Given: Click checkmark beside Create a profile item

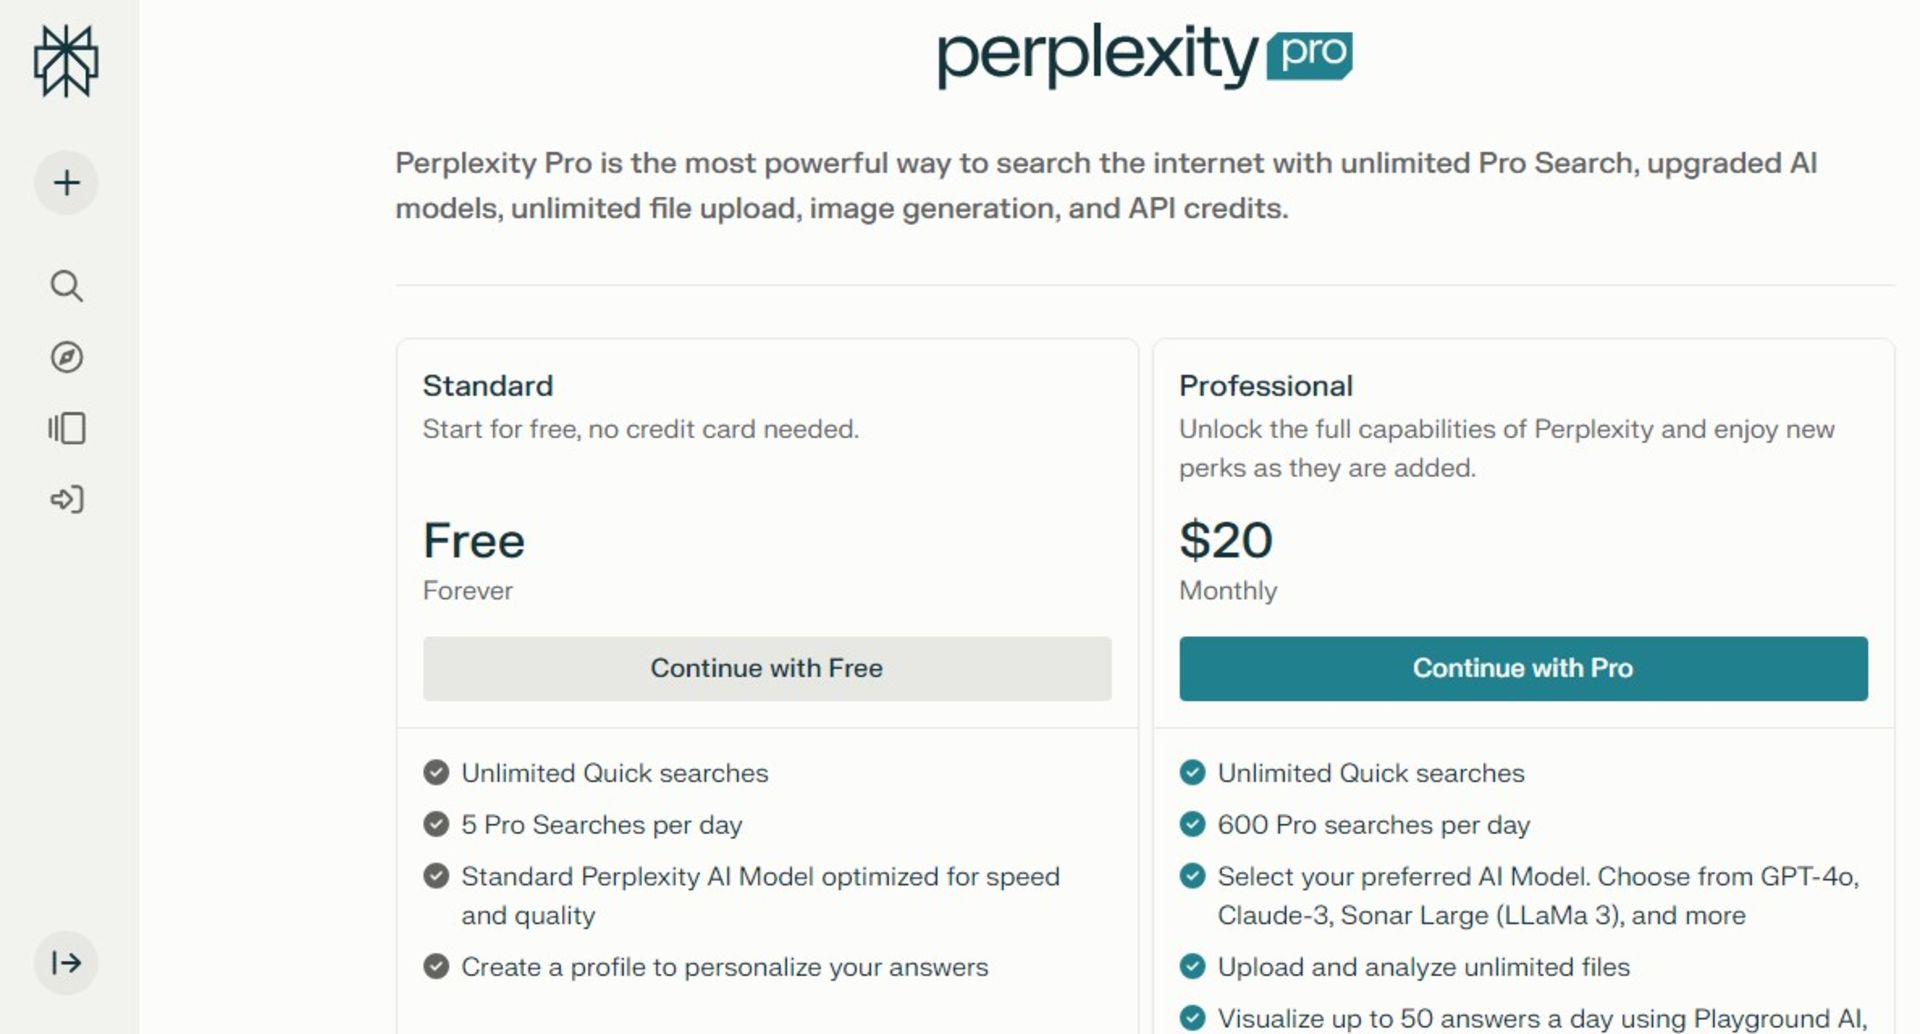Looking at the screenshot, I should click(x=436, y=966).
